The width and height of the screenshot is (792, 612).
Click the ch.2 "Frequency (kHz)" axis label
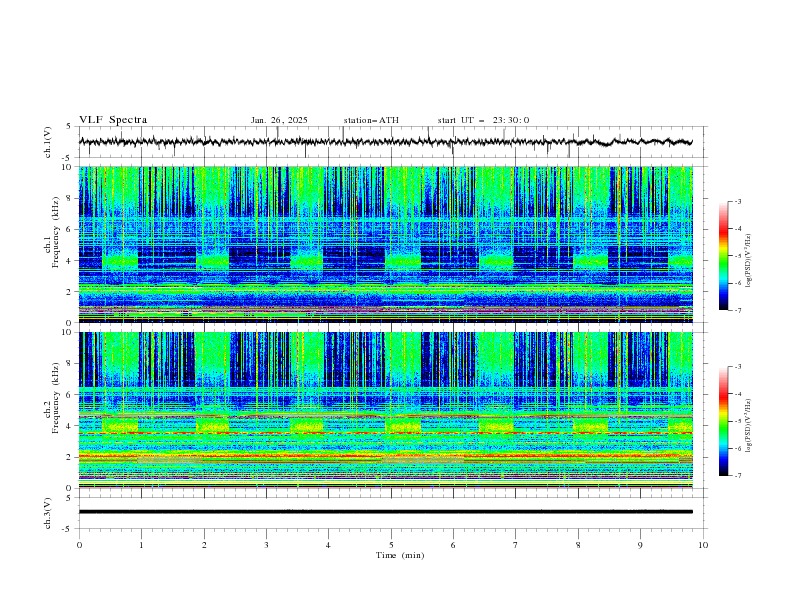[x=55, y=398]
